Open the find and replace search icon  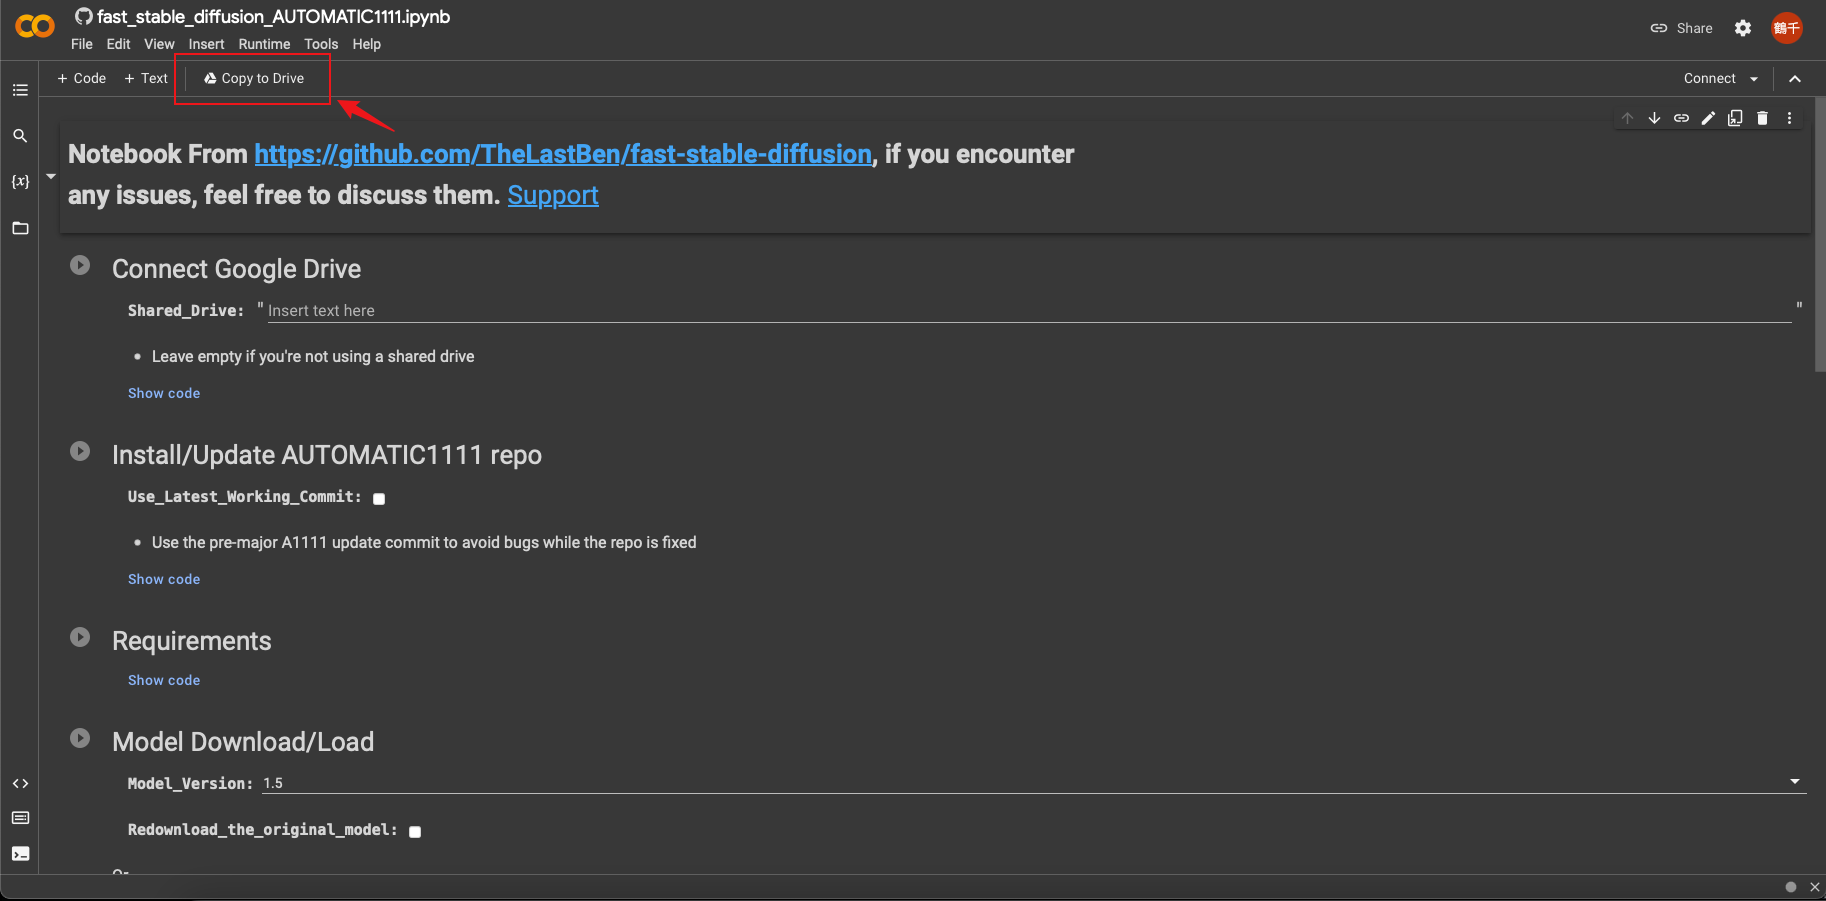[x=20, y=136]
